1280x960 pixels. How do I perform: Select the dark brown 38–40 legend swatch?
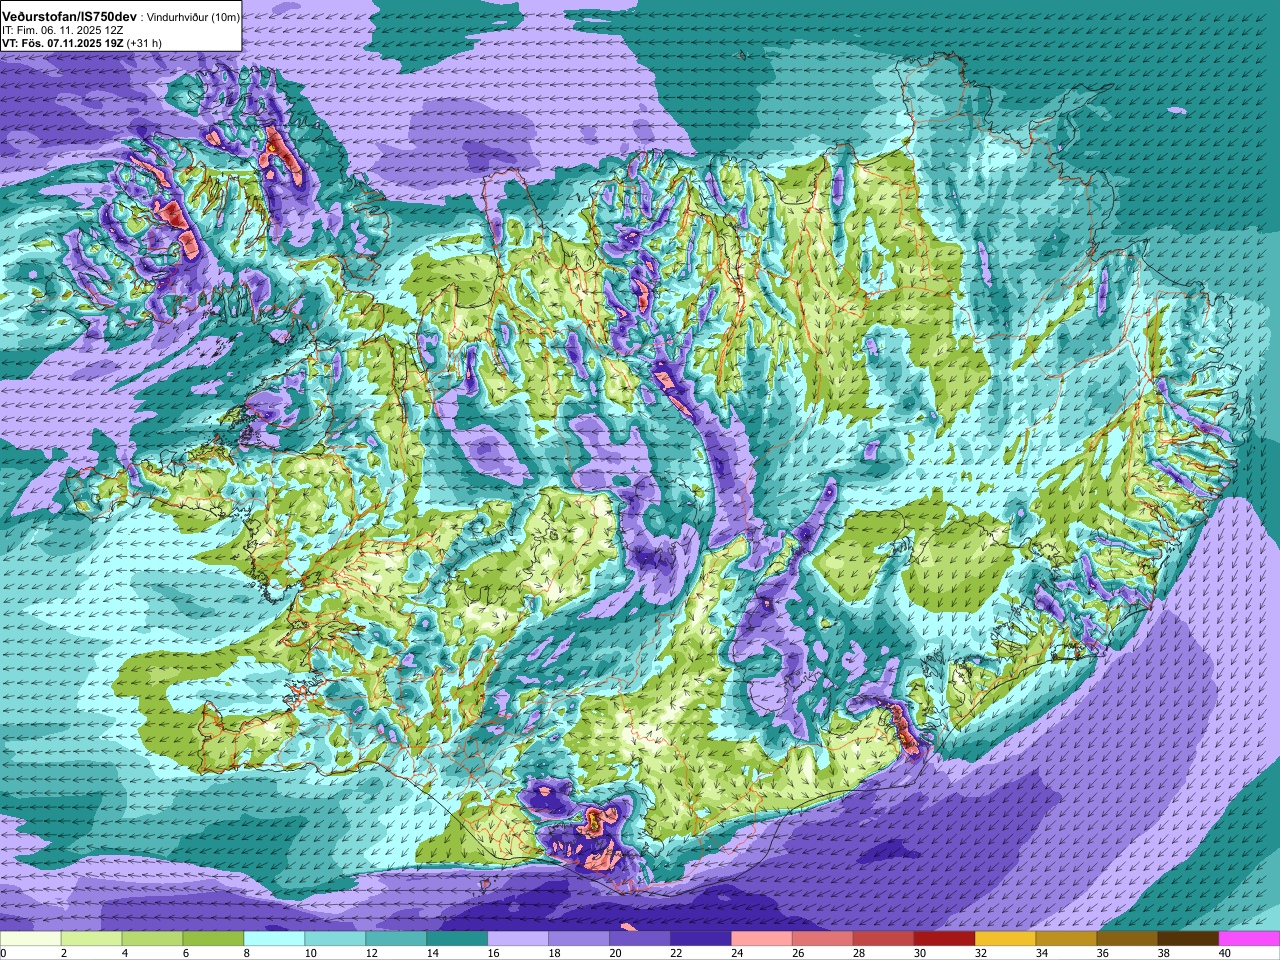(1189, 939)
